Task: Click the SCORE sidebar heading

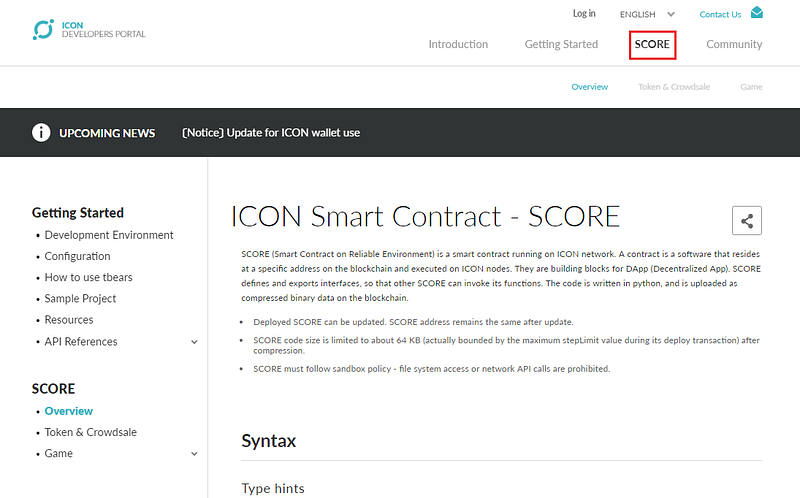Action: point(53,389)
